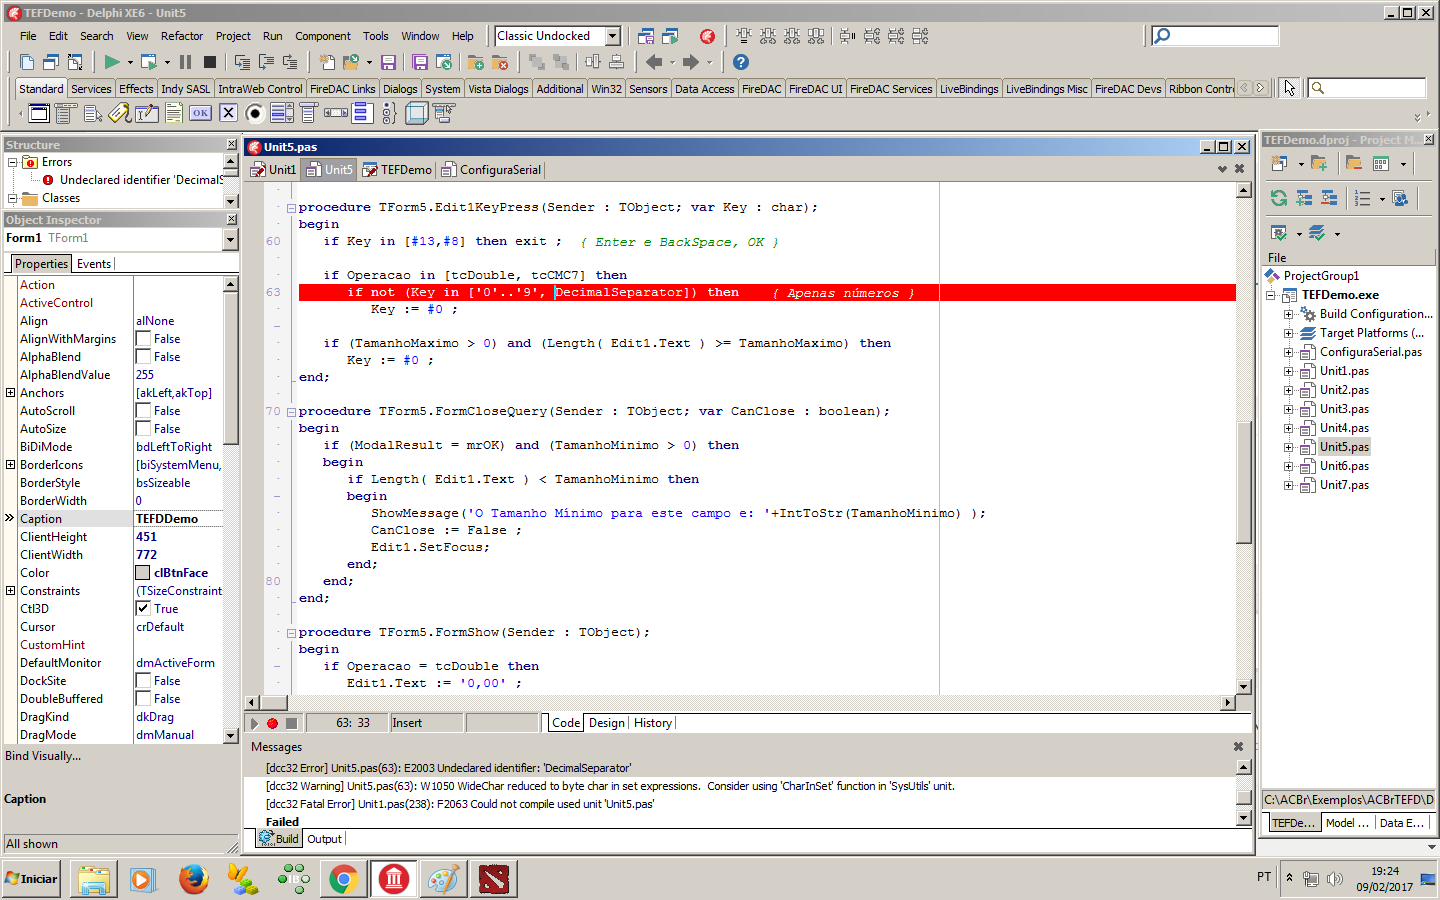The height and width of the screenshot is (900, 1440).
Task: Switch to the Design view tab
Action: (x=606, y=723)
